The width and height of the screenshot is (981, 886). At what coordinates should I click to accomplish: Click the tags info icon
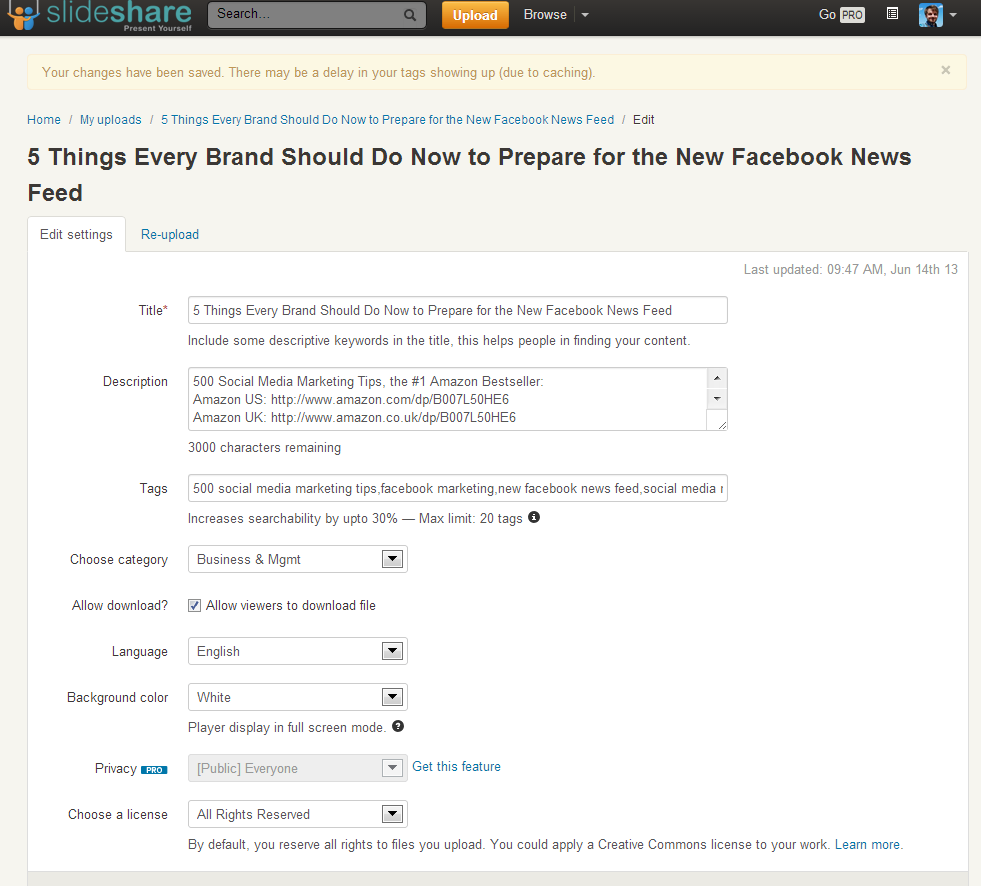coord(534,517)
